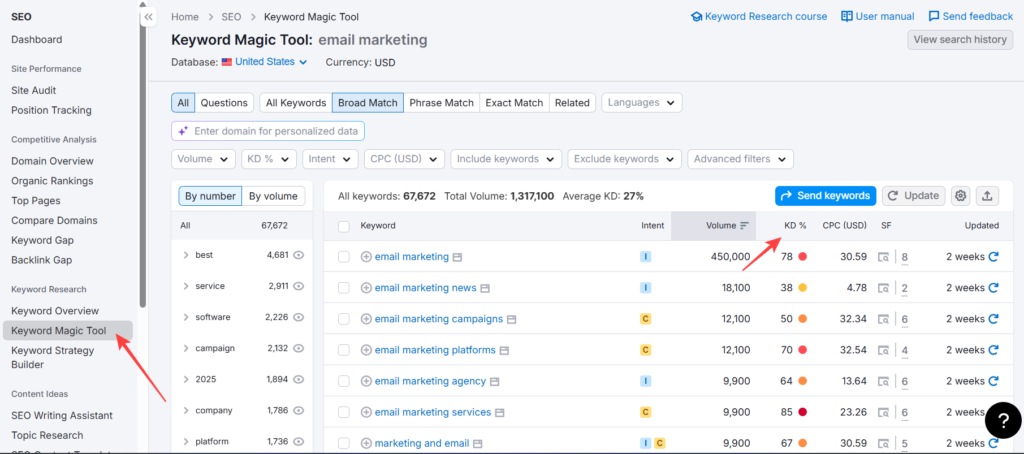This screenshot has height=454, width=1024.
Task: Open the Volume filter dropdown
Action: click(203, 159)
